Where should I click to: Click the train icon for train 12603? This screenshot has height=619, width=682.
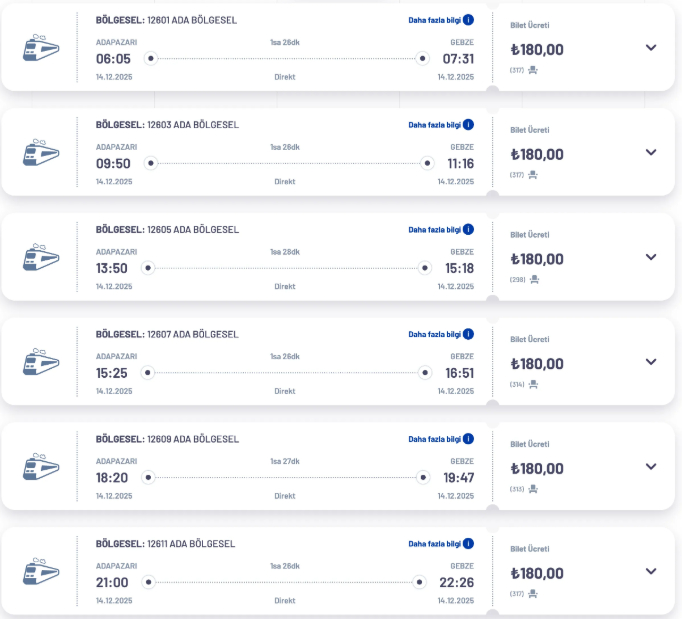click(41, 153)
